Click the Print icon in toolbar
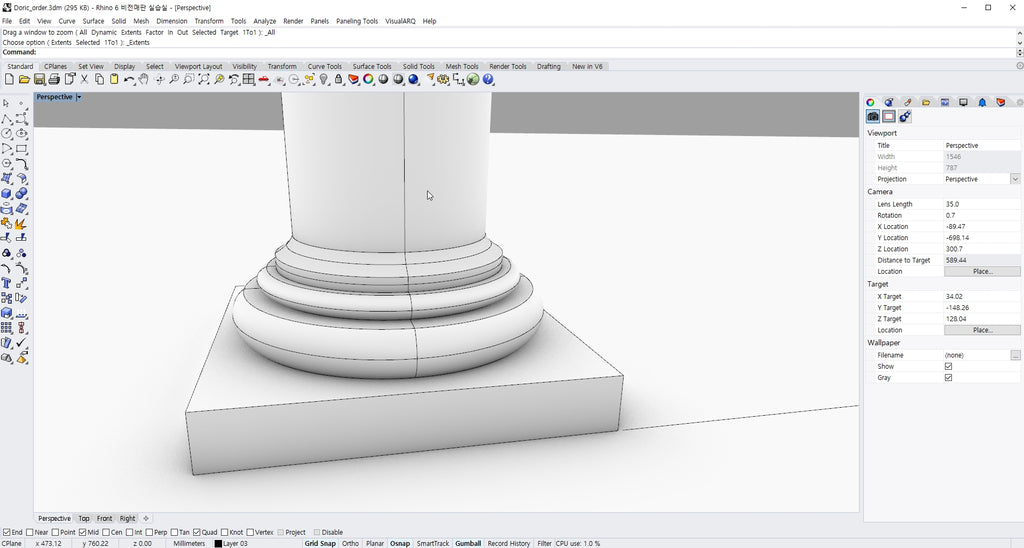Image resolution: width=1024 pixels, height=548 pixels. [x=54, y=80]
